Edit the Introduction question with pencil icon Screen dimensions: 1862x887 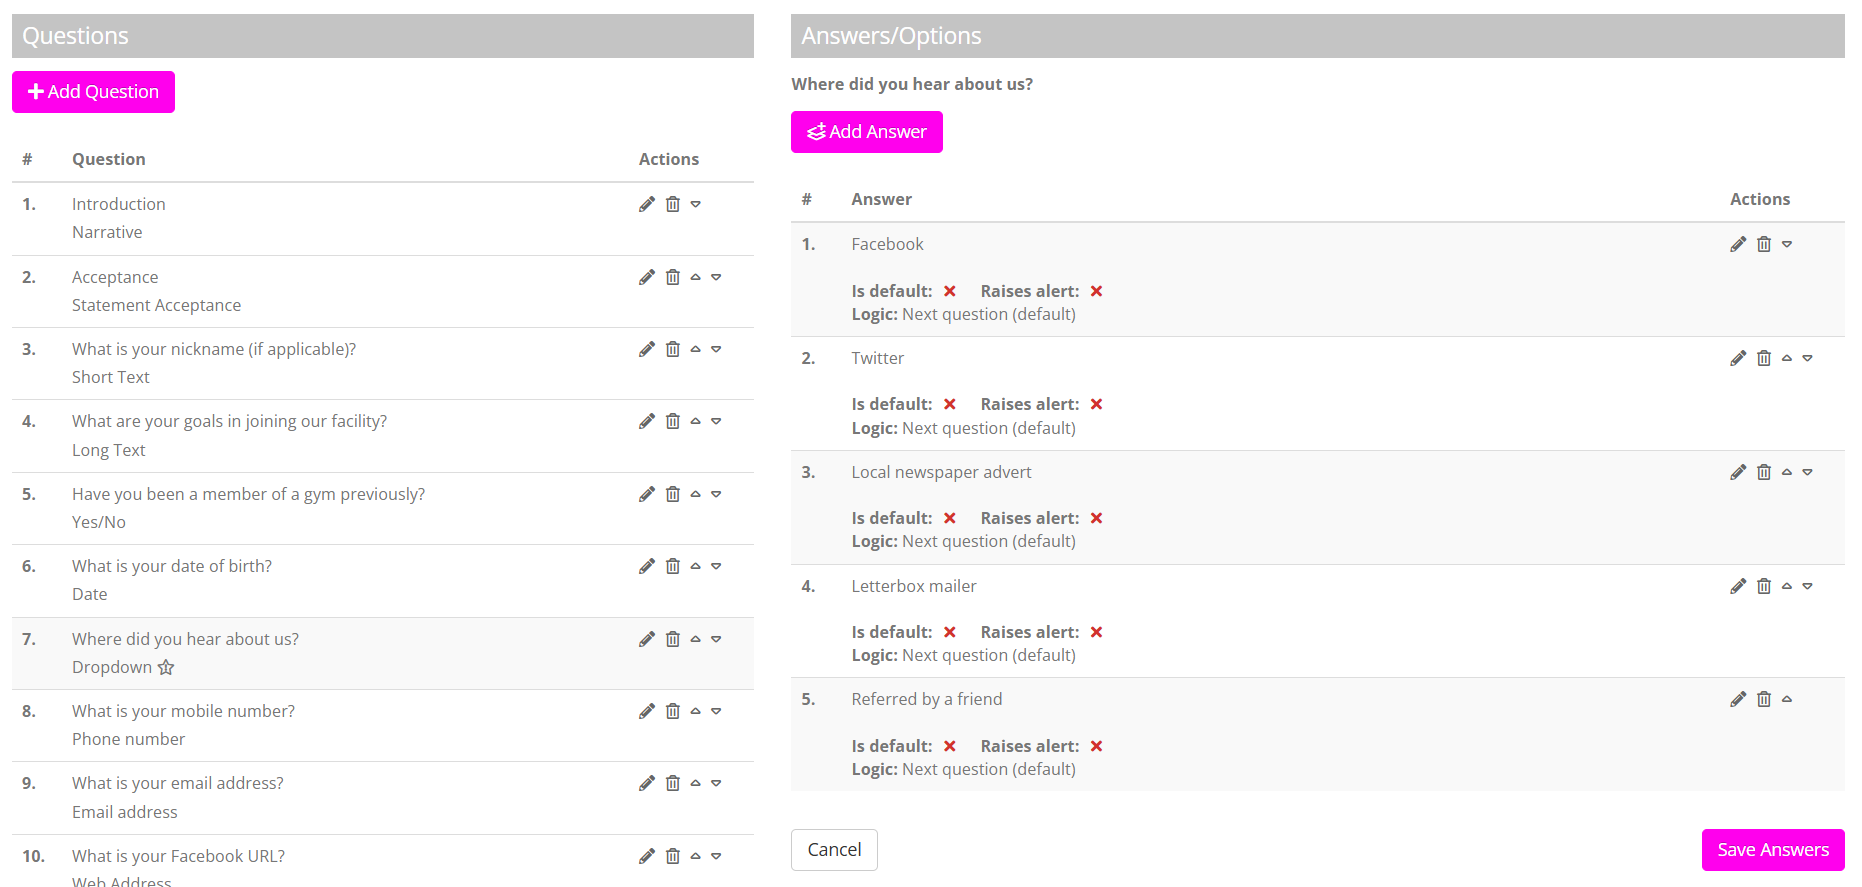coord(647,204)
